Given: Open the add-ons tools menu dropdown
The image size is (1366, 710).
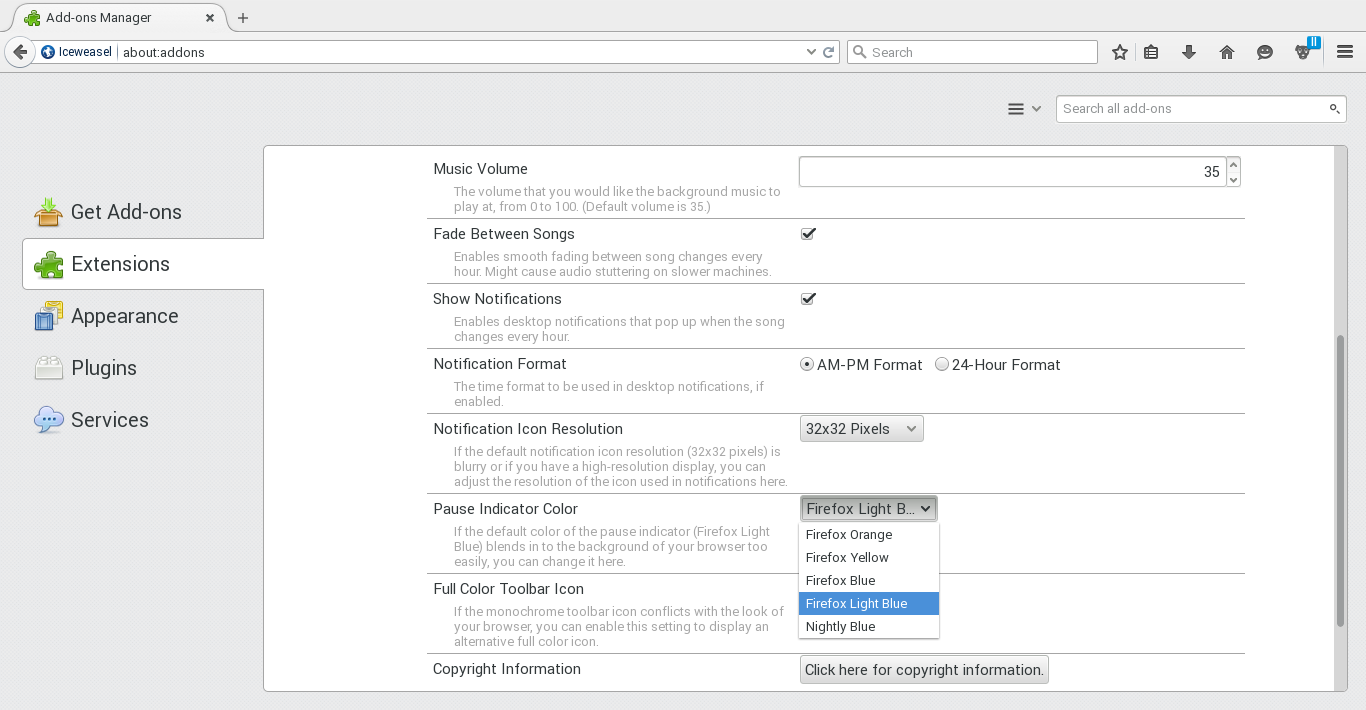Looking at the screenshot, I should point(1024,109).
